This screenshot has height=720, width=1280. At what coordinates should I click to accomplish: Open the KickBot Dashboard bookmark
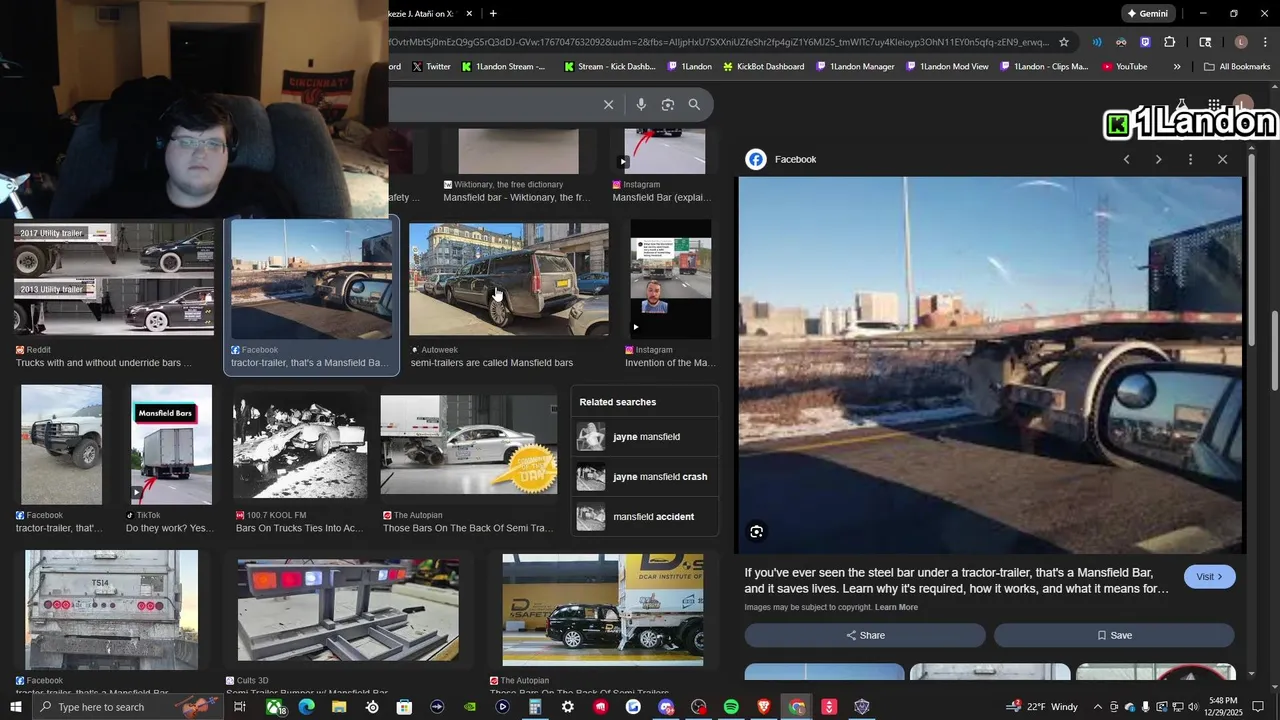[x=763, y=66]
